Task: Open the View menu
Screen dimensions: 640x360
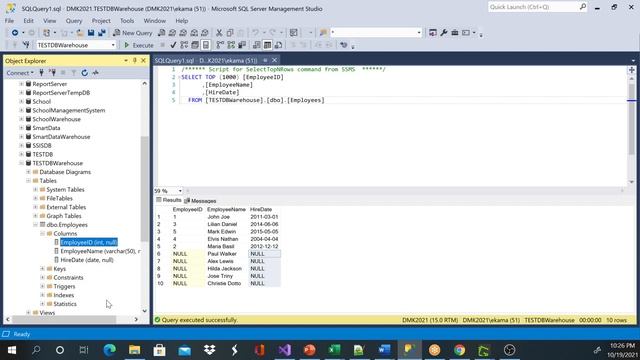Action: (x=49, y=20)
